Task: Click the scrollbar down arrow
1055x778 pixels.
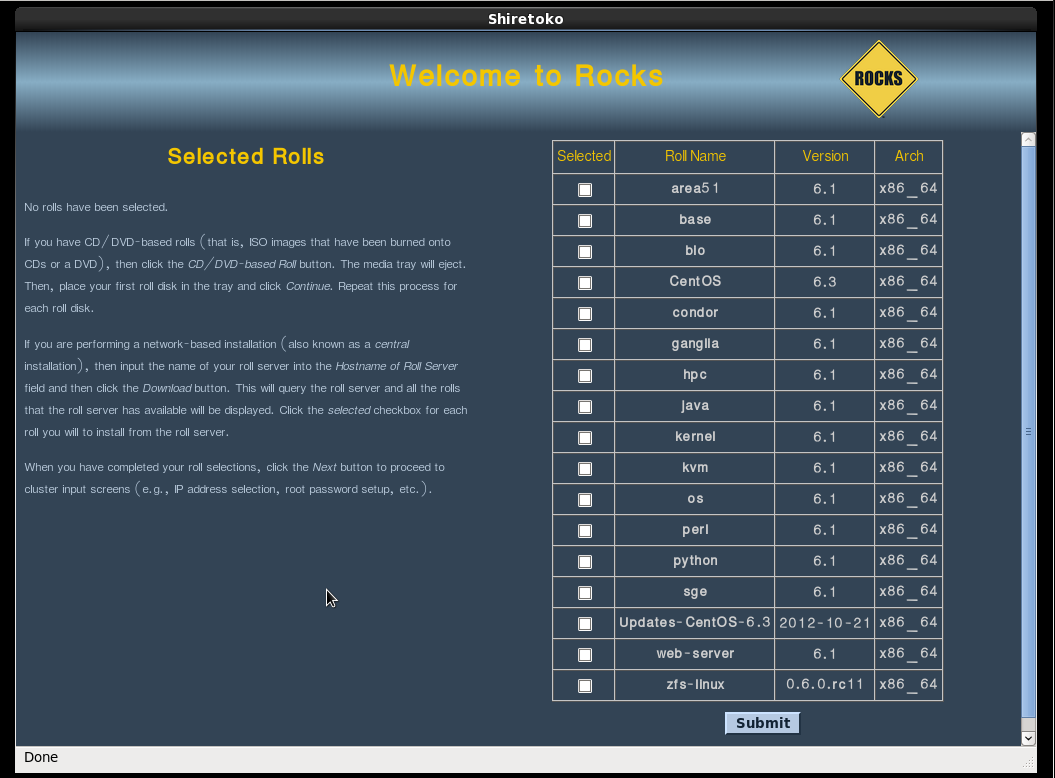Action: point(1028,738)
